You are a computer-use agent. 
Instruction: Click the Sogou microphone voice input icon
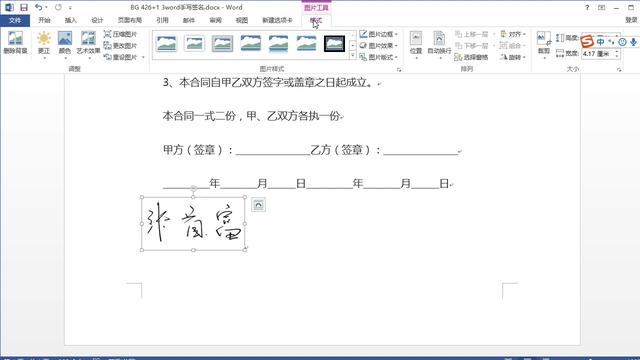[633, 42]
